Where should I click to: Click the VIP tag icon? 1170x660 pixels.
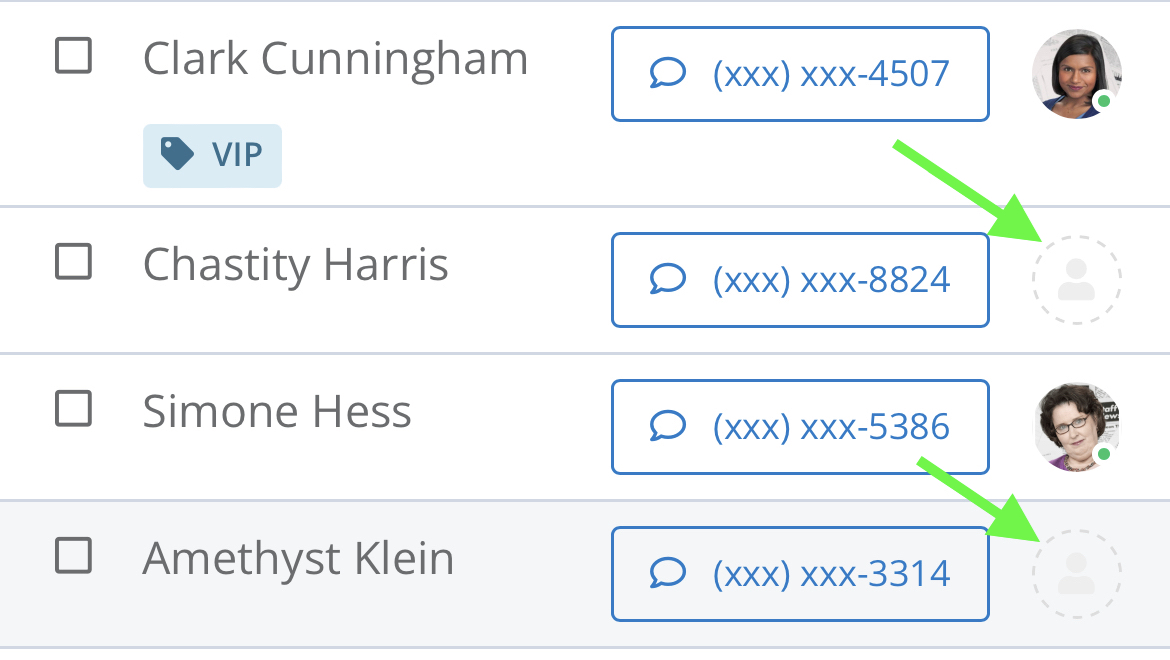(x=177, y=155)
